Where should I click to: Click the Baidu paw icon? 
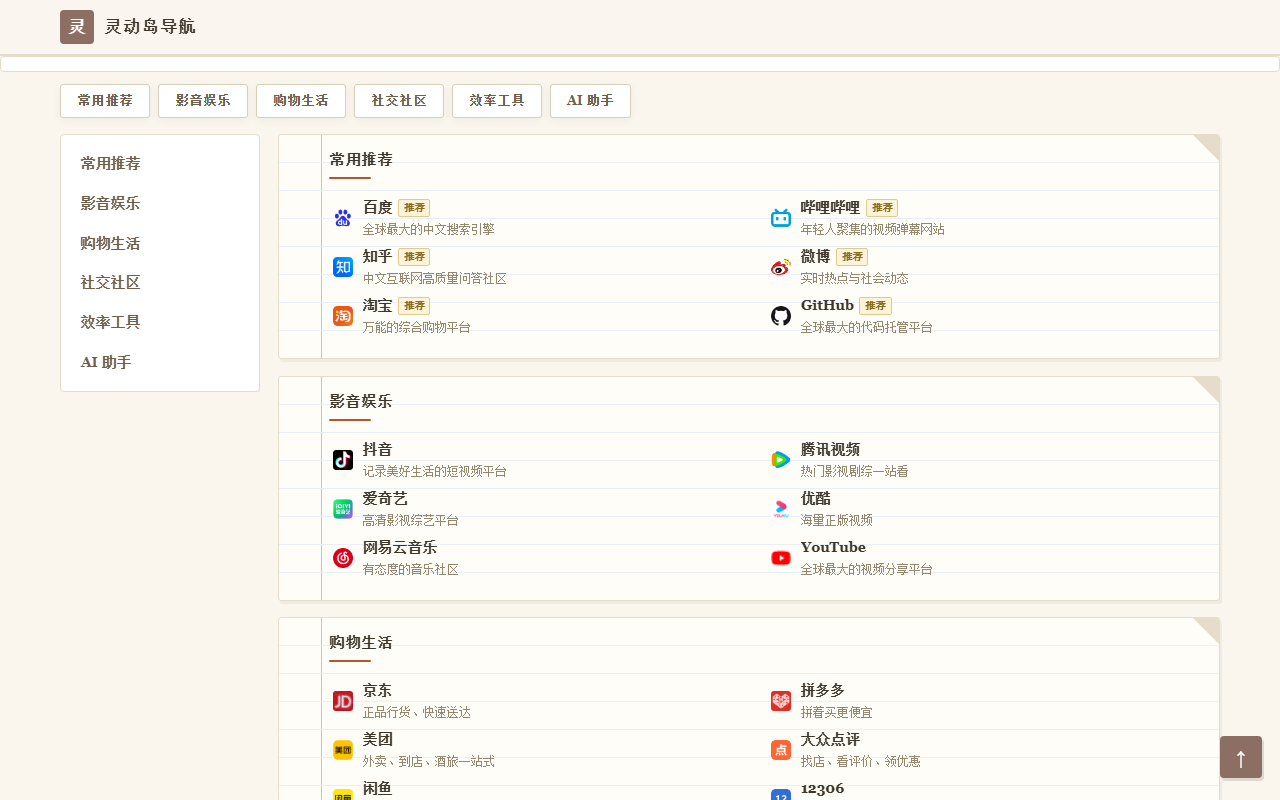coord(343,218)
